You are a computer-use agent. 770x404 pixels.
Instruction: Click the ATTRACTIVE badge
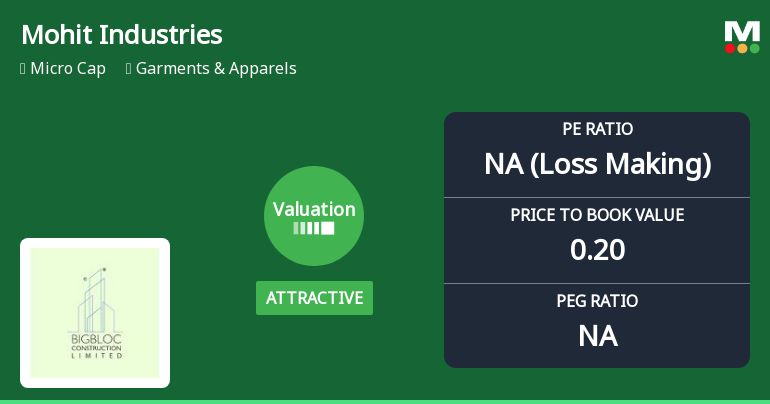(314, 298)
